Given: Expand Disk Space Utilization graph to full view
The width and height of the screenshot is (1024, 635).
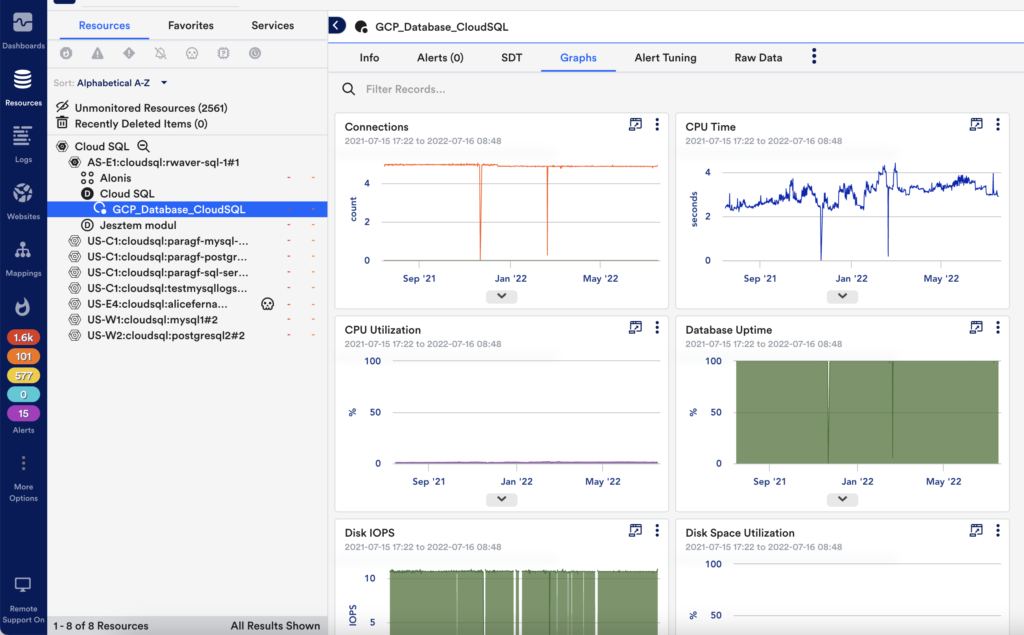Looking at the screenshot, I should tap(976, 530).
